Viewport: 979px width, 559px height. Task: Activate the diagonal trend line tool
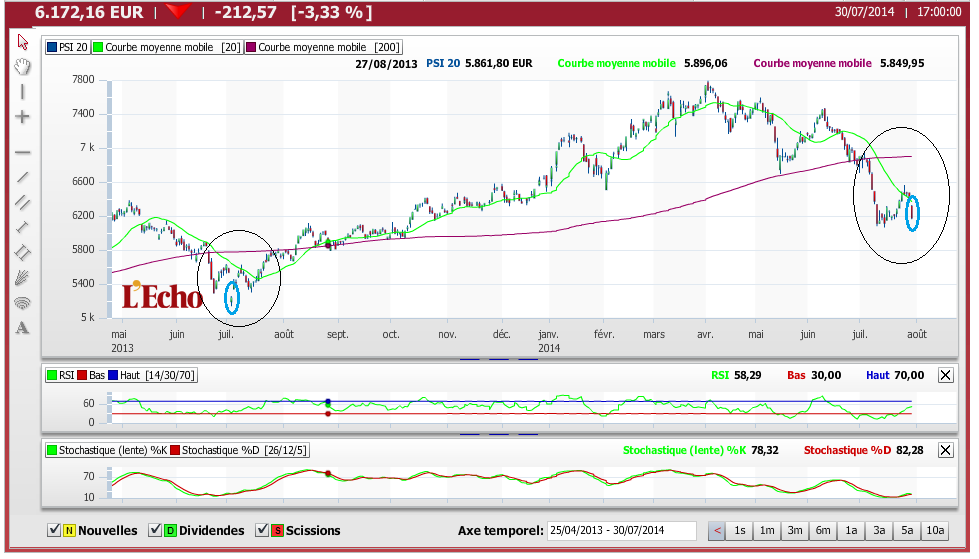coord(22,177)
